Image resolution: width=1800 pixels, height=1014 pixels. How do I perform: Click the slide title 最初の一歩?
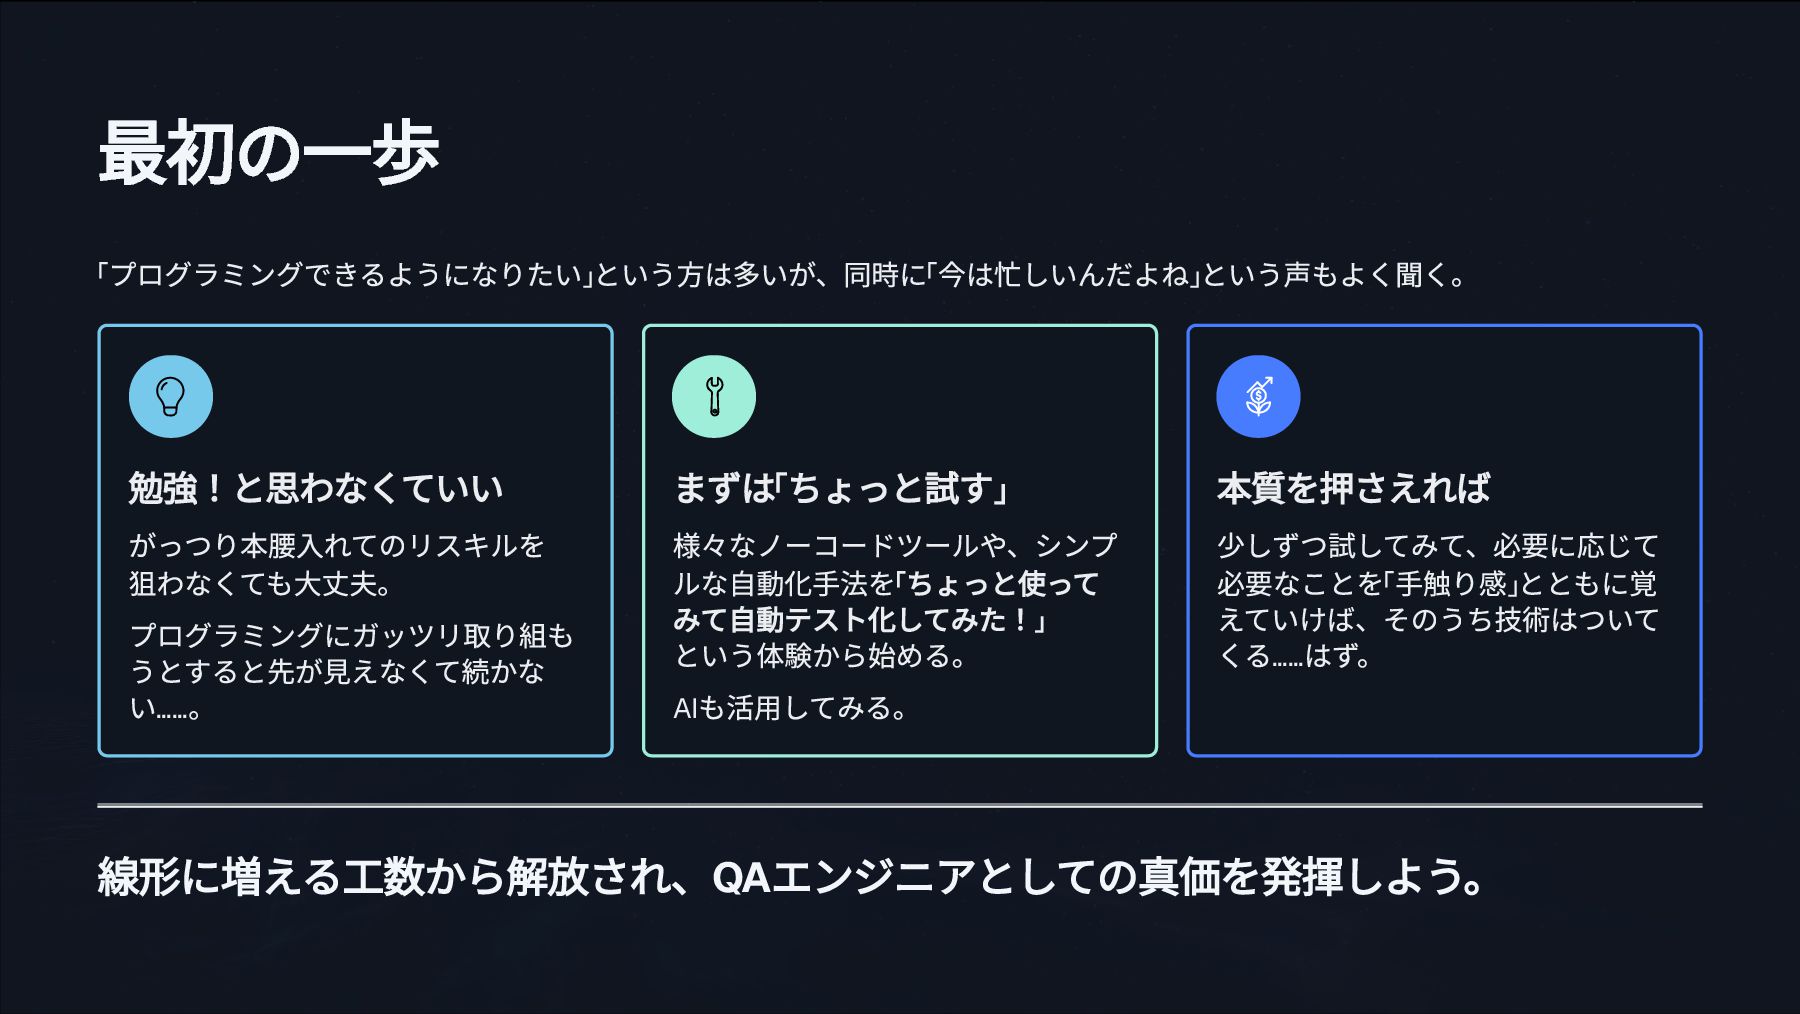[268, 154]
